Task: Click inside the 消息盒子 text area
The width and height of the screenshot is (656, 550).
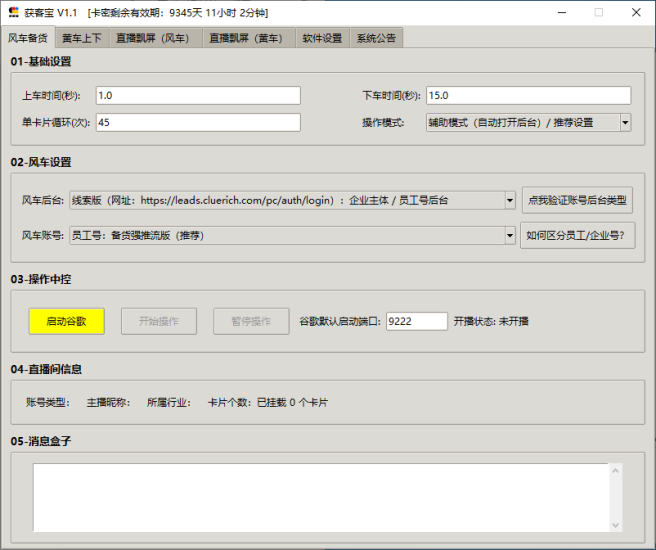Action: tap(321, 497)
